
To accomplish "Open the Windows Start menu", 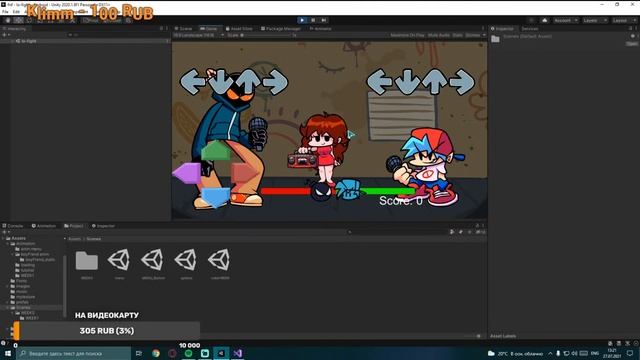I will tap(8, 353).
